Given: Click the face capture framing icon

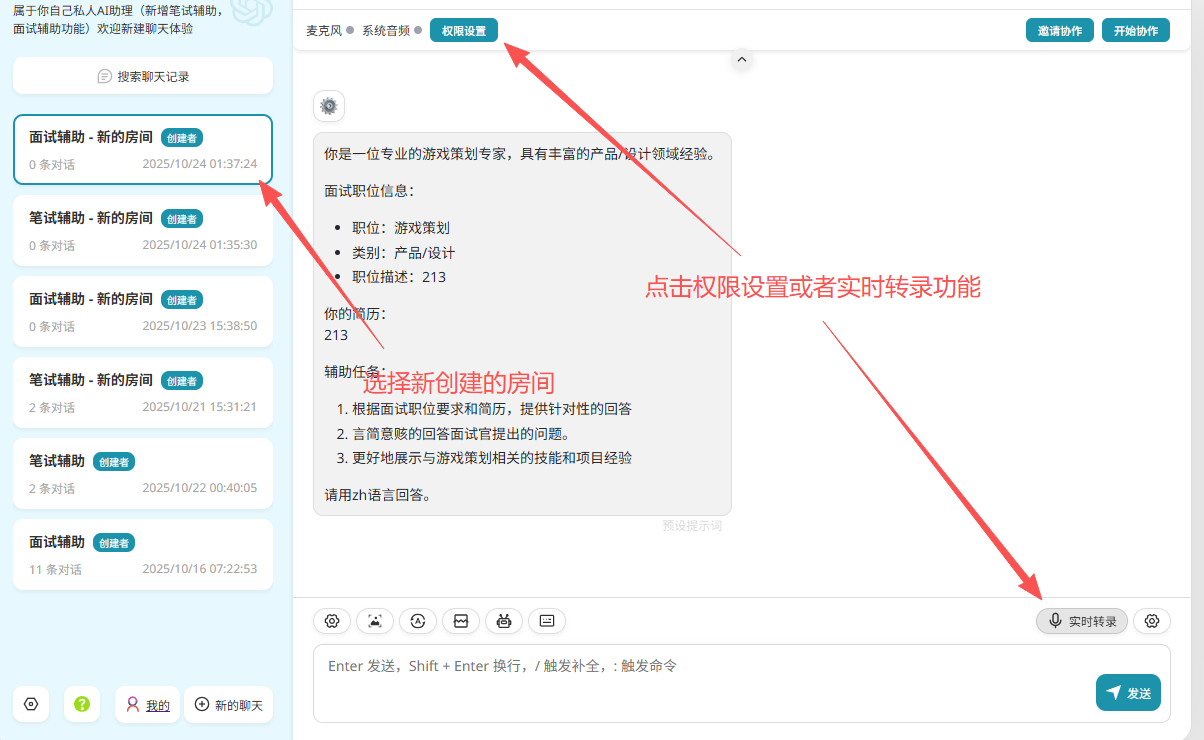Looking at the screenshot, I should click(x=374, y=621).
